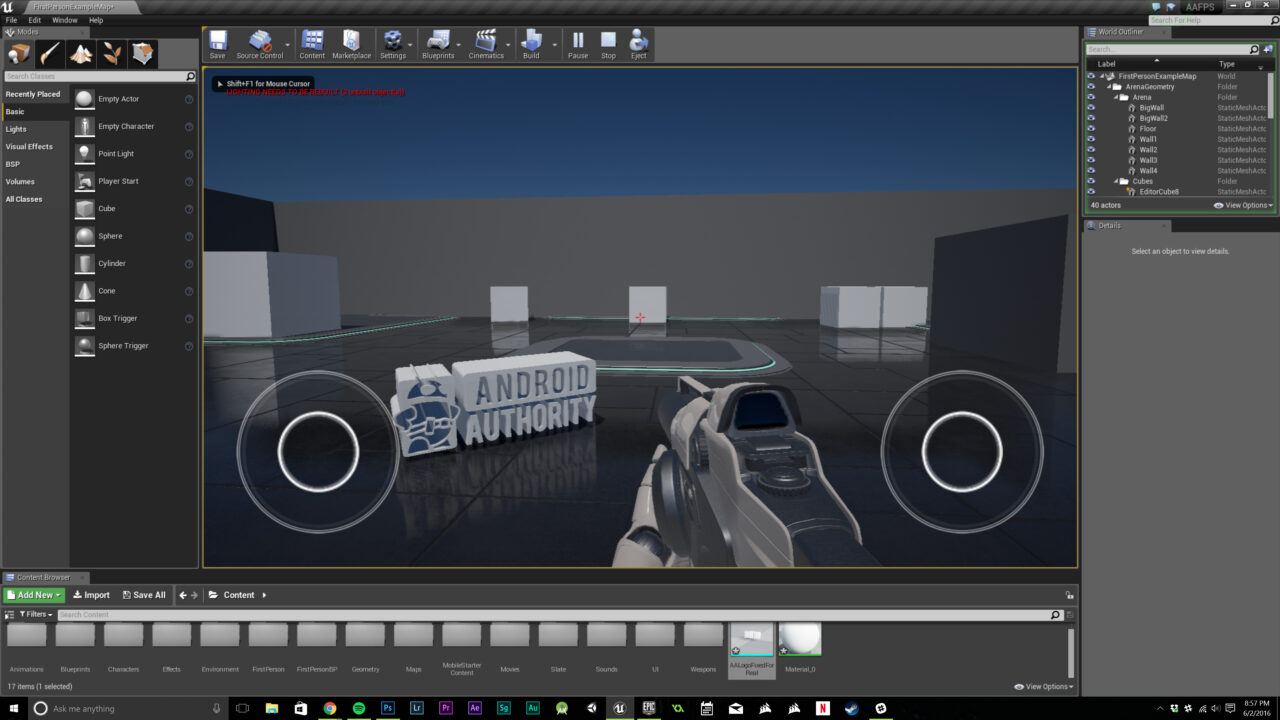Eject from the possessed player
The width and height of the screenshot is (1280, 720).
pyautogui.click(x=639, y=42)
